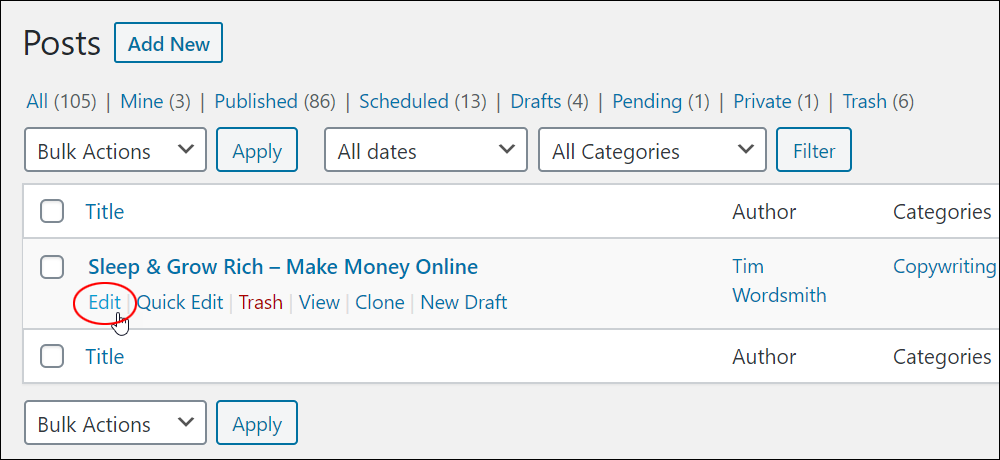
Task: Click the top Apply button
Action: [257, 150]
